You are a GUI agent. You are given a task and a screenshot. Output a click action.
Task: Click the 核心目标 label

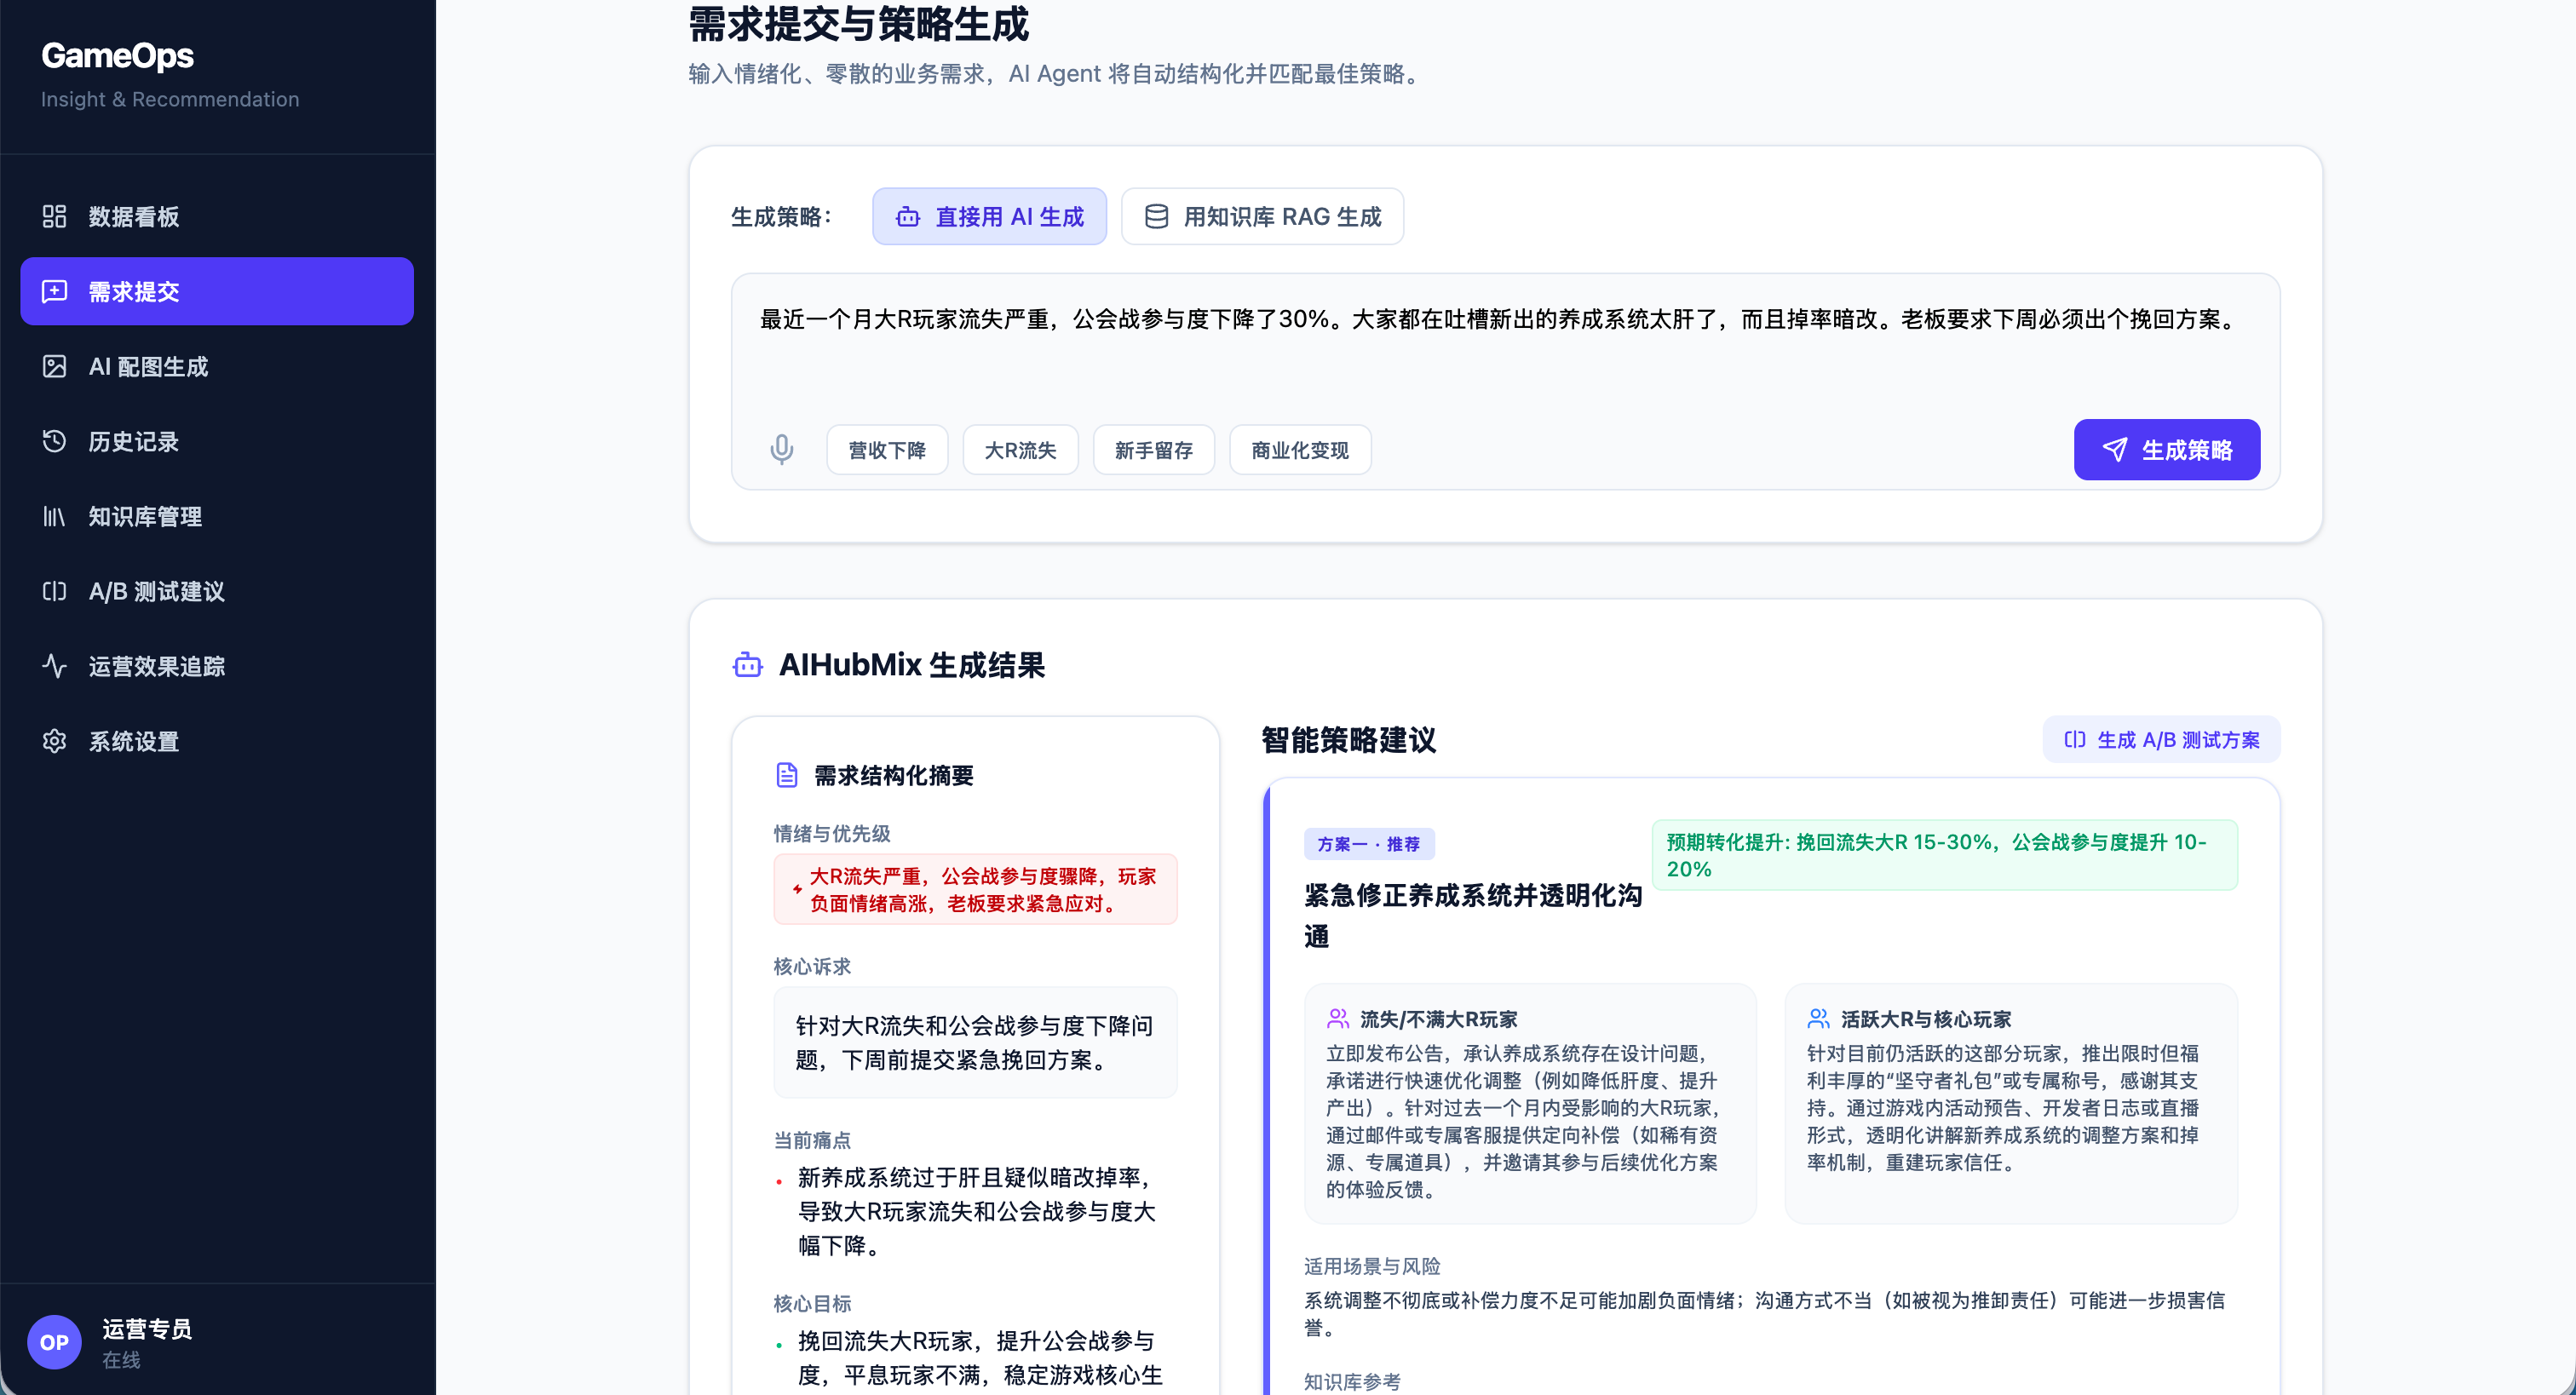pos(812,1303)
